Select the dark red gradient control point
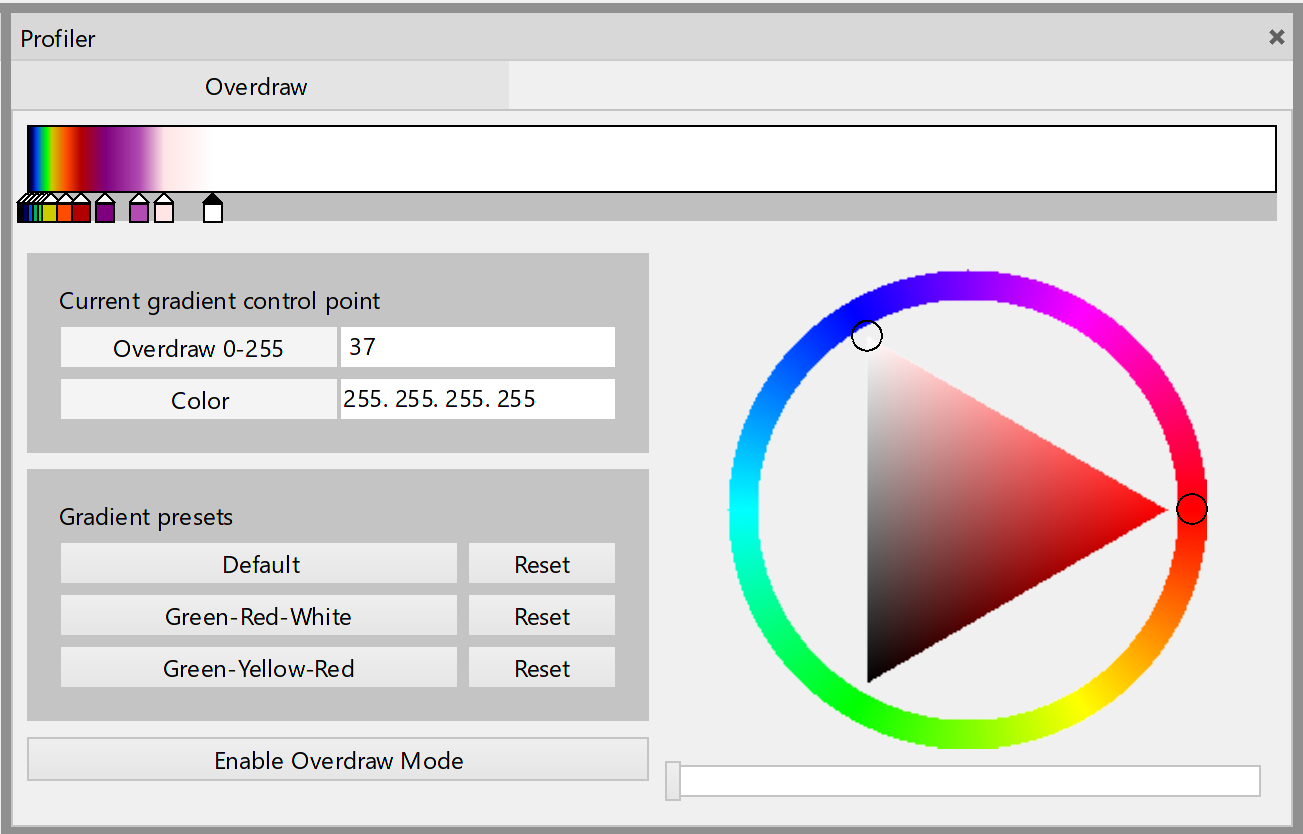 (81, 212)
